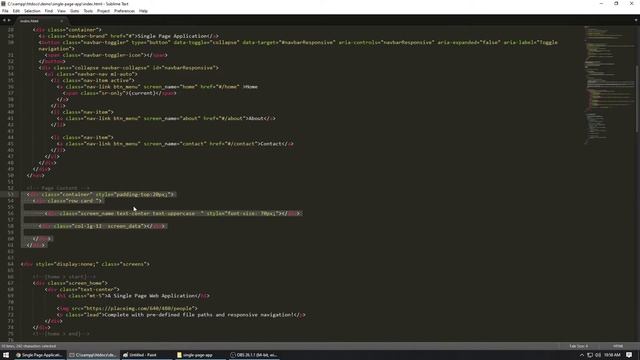Click the row card div line
Image resolution: width=640 pixels, height=360 pixels.
tap(68, 201)
